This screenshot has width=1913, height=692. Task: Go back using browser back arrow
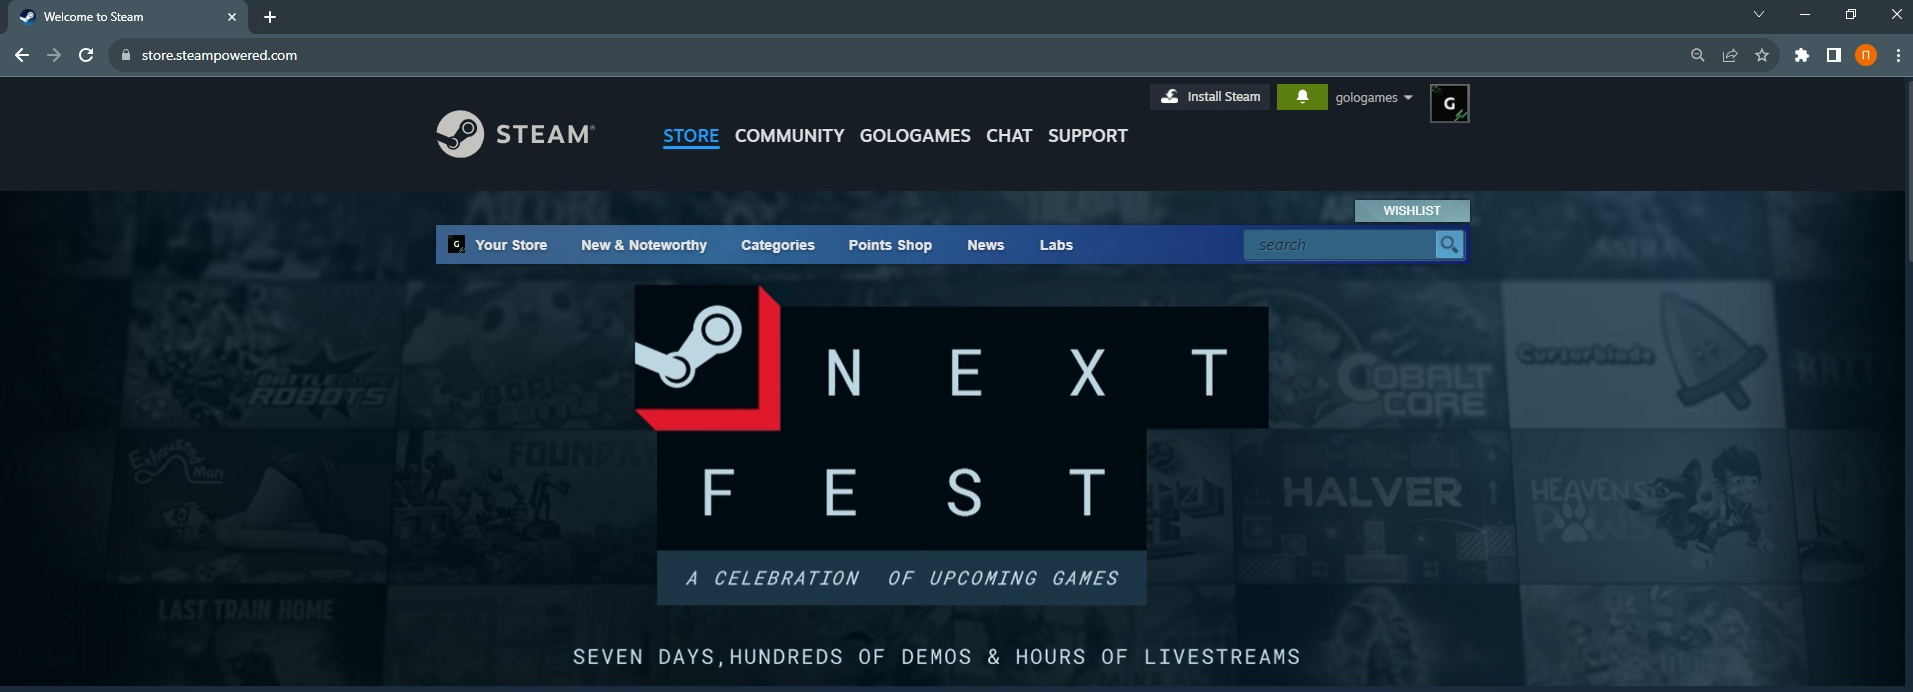click(22, 55)
